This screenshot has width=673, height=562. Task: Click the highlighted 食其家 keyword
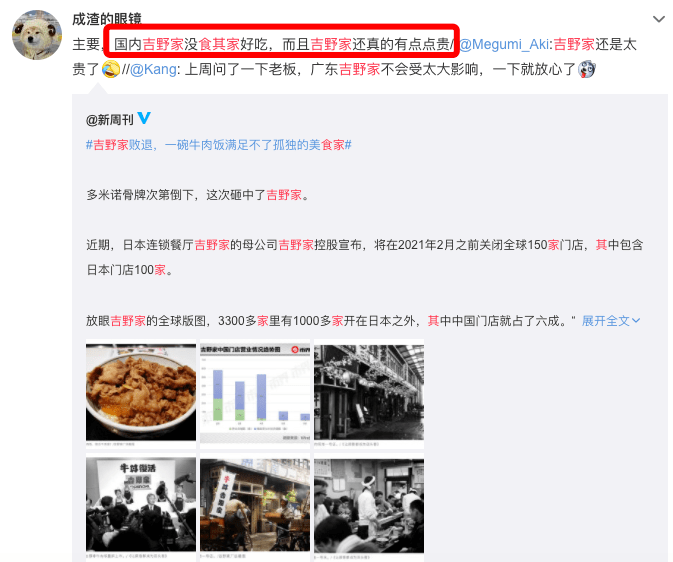(219, 44)
